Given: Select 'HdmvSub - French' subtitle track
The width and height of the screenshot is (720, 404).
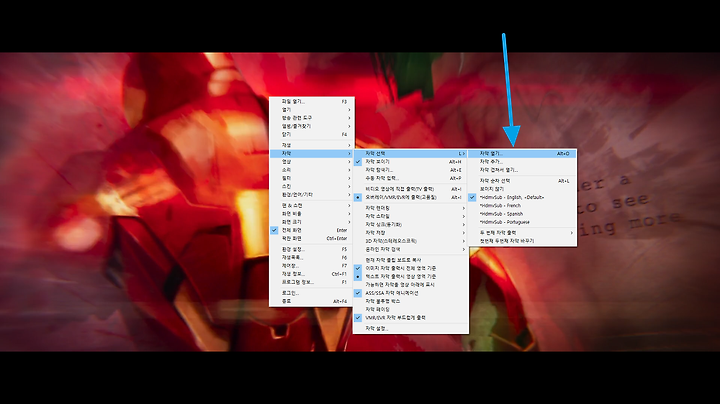Looking at the screenshot, I should [x=522, y=206].
